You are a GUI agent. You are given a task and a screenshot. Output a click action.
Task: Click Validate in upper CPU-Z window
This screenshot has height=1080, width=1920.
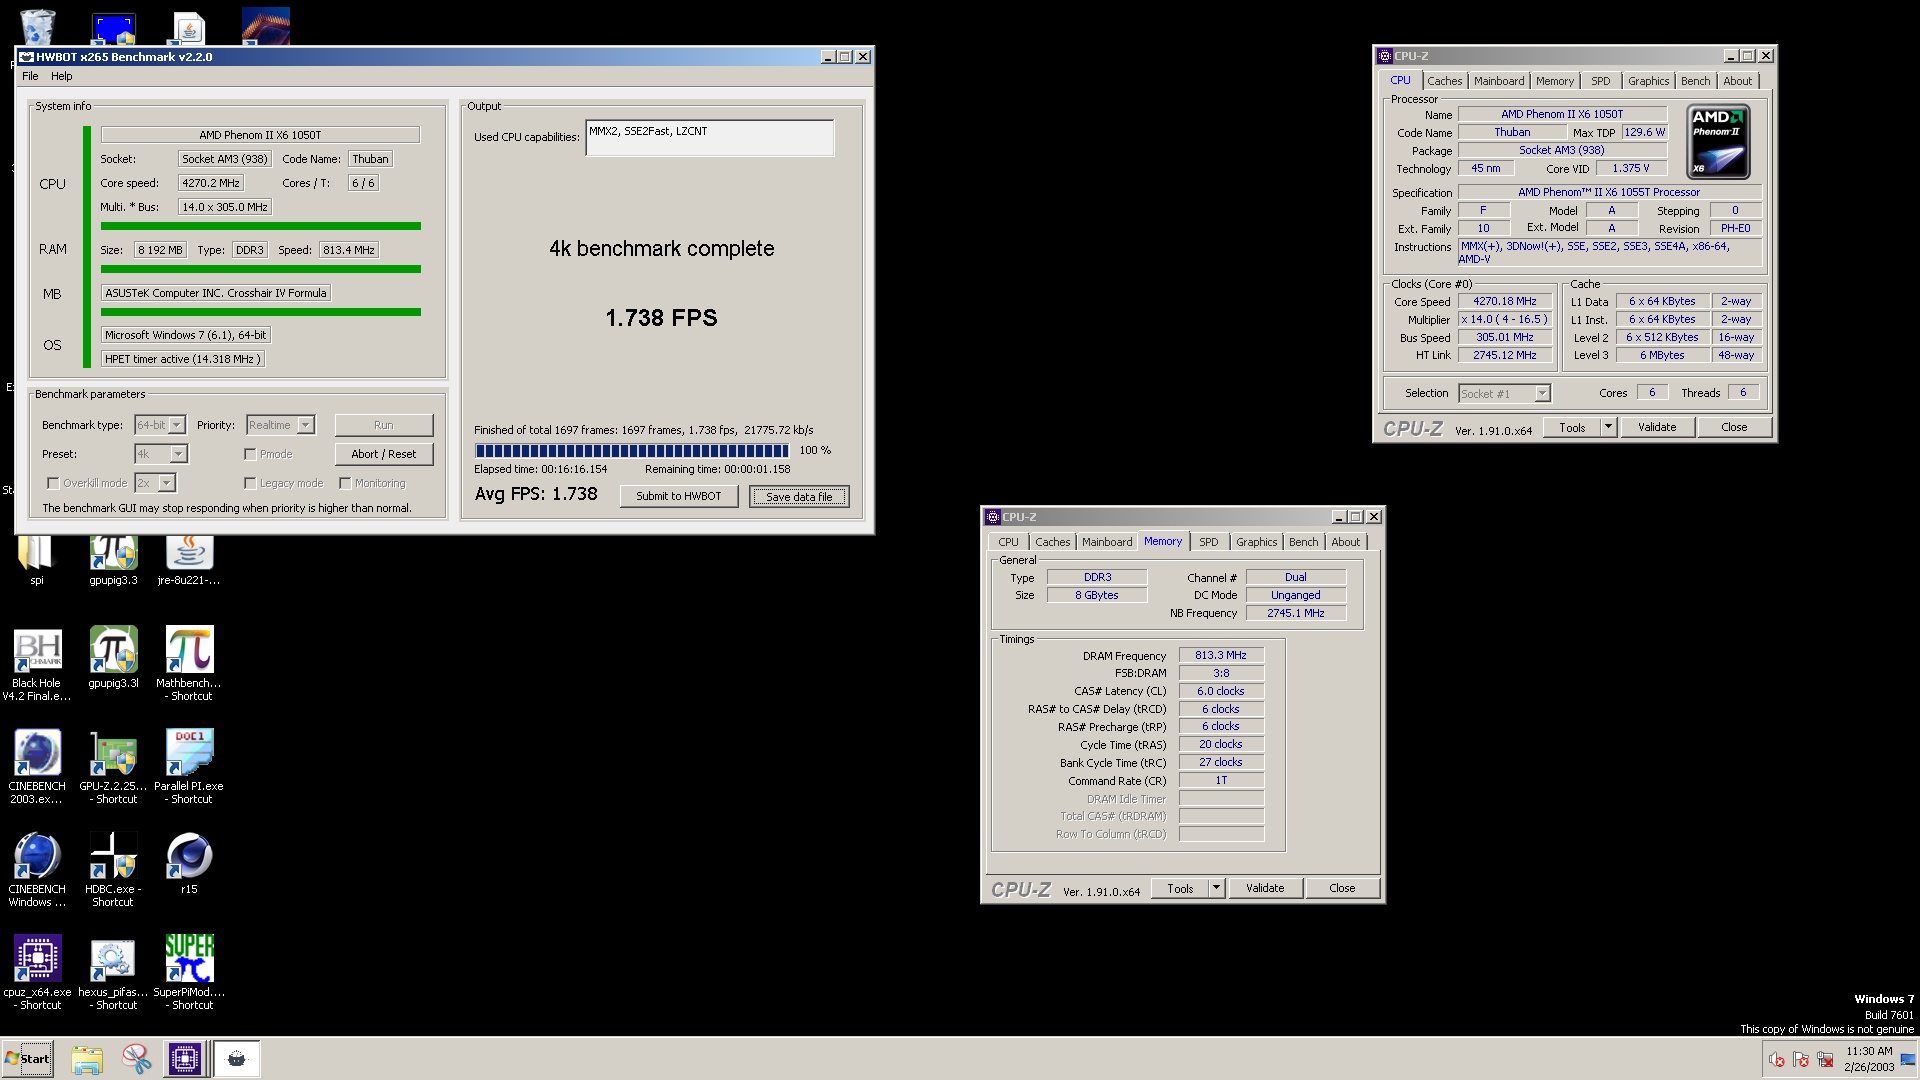coord(1657,427)
